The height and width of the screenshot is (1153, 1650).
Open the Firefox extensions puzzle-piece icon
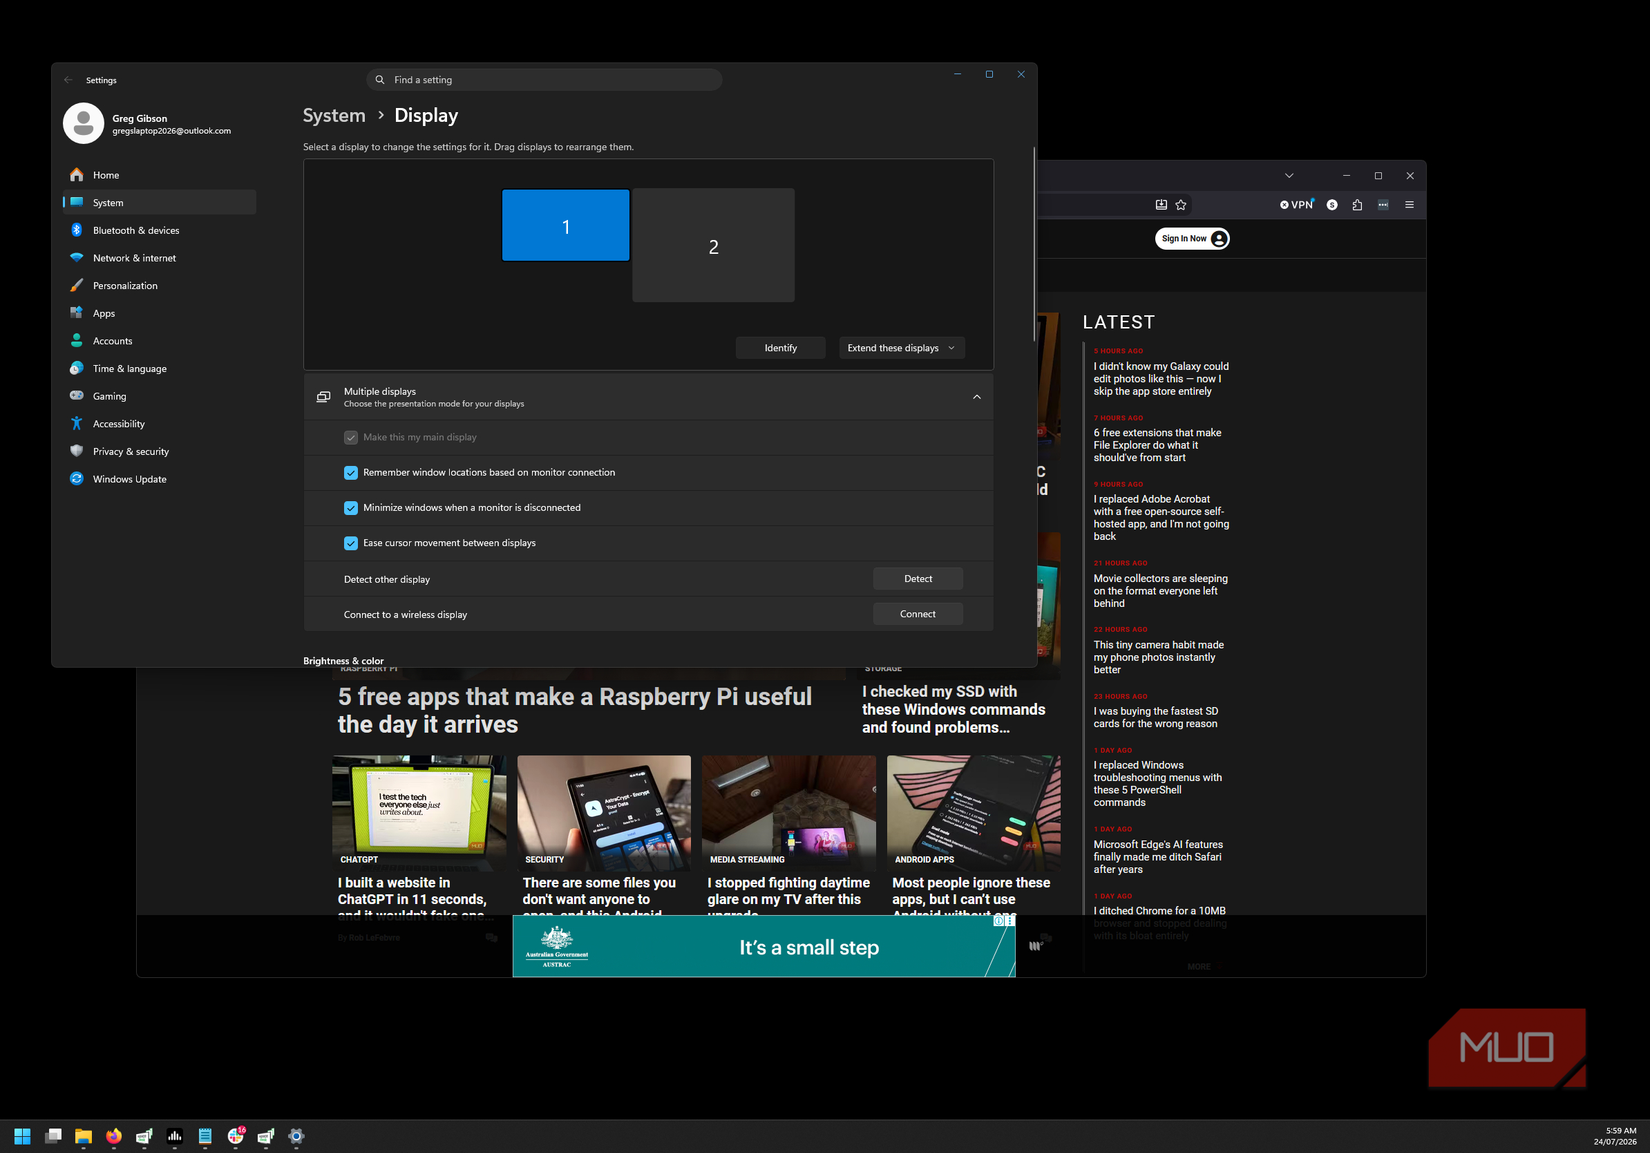coord(1357,205)
